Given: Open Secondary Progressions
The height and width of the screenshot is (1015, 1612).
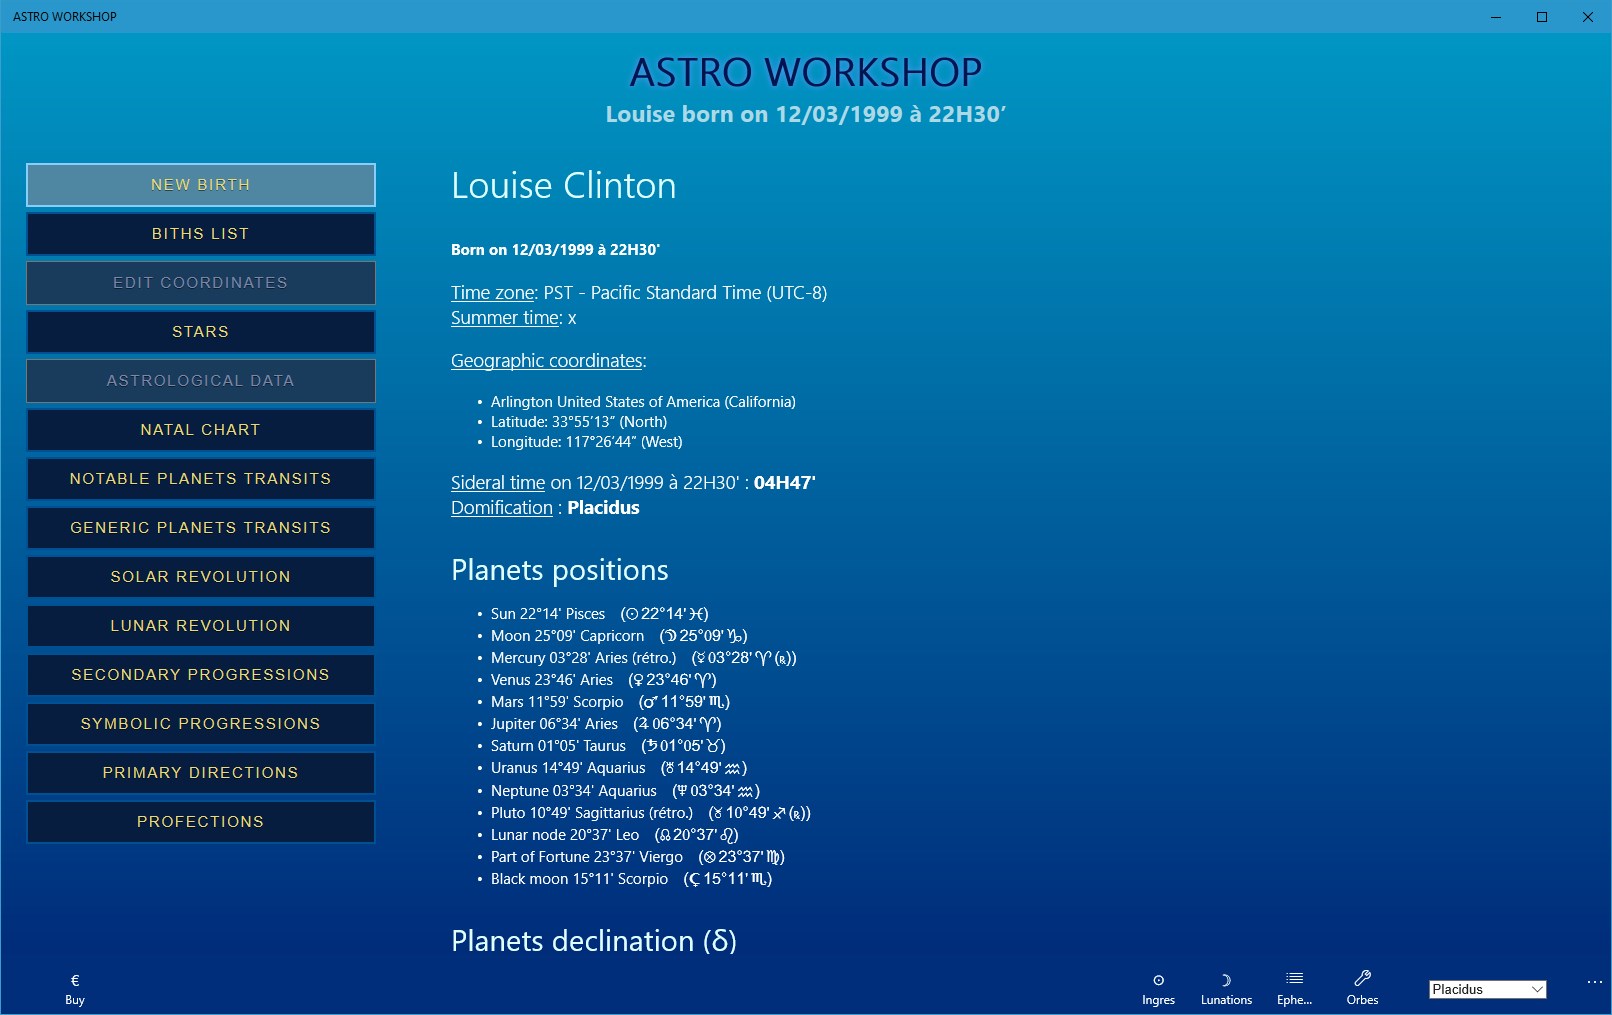Looking at the screenshot, I should point(201,675).
